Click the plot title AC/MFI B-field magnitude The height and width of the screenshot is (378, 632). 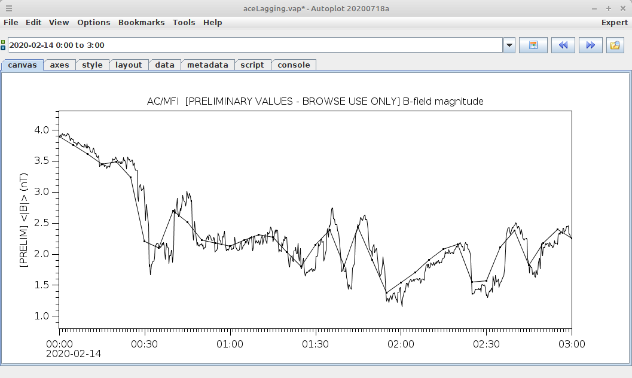[x=315, y=101]
